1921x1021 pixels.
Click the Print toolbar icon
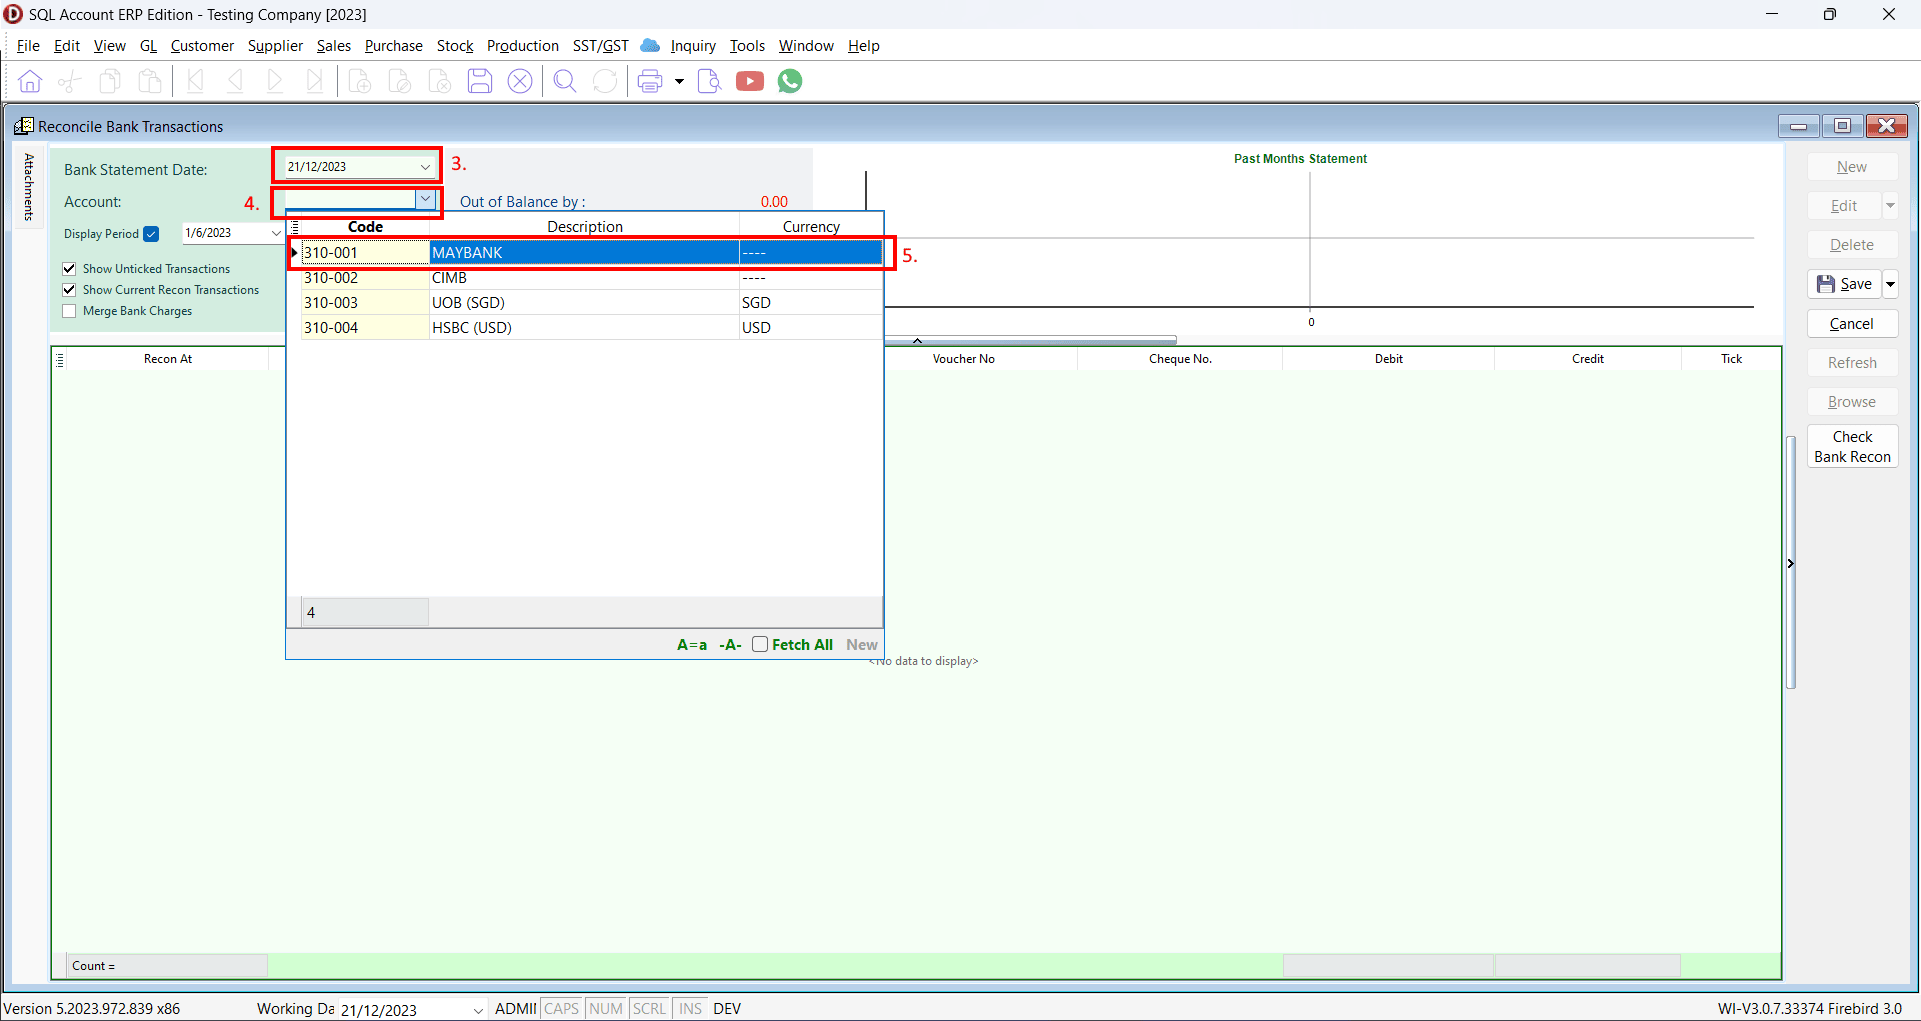(x=650, y=82)
